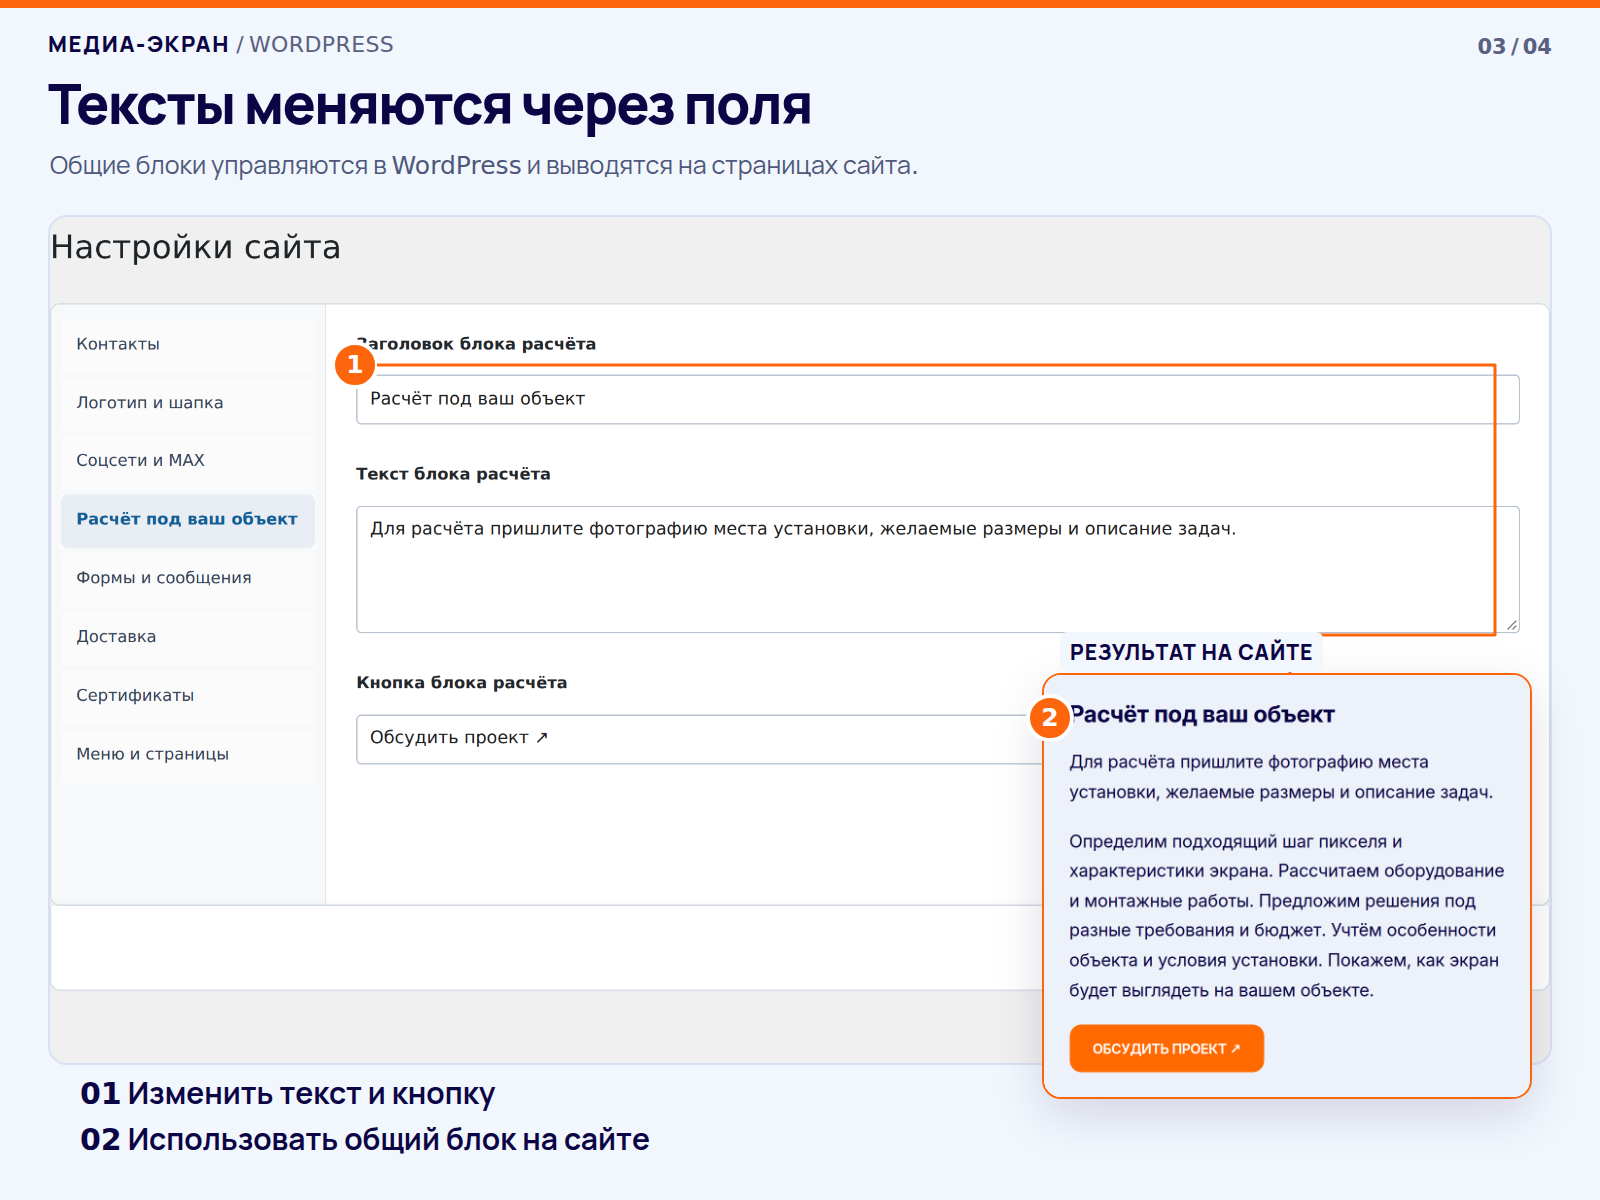Switch to Меню и страницы tab
The image size is (1600, 1200).
point(188,755)
